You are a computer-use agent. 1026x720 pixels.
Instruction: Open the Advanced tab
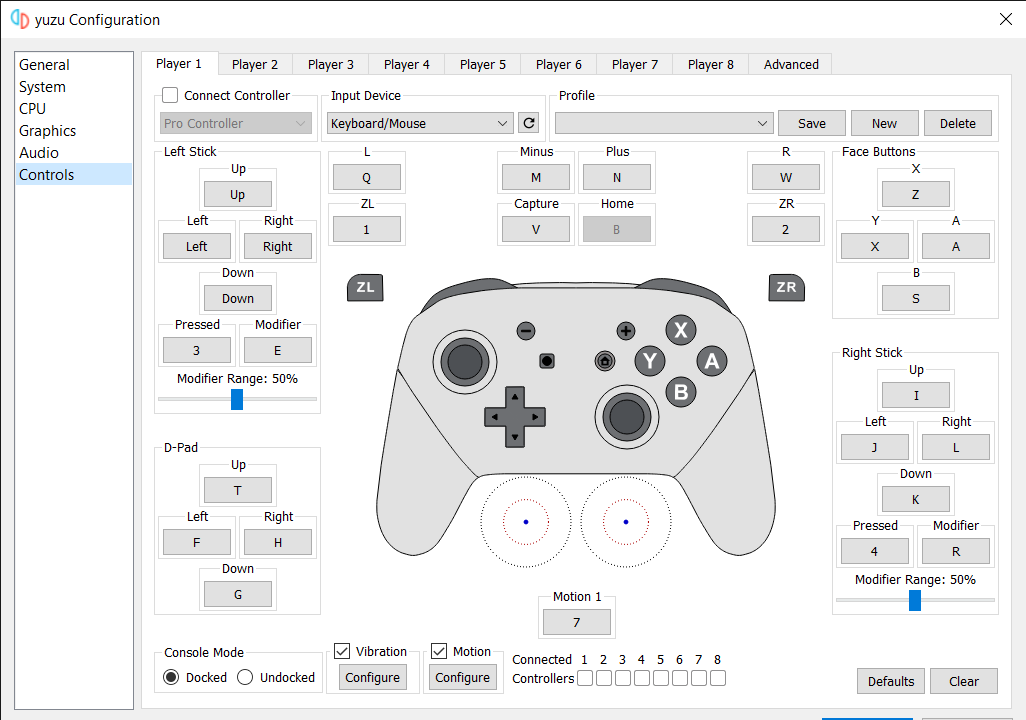[790, 64]
